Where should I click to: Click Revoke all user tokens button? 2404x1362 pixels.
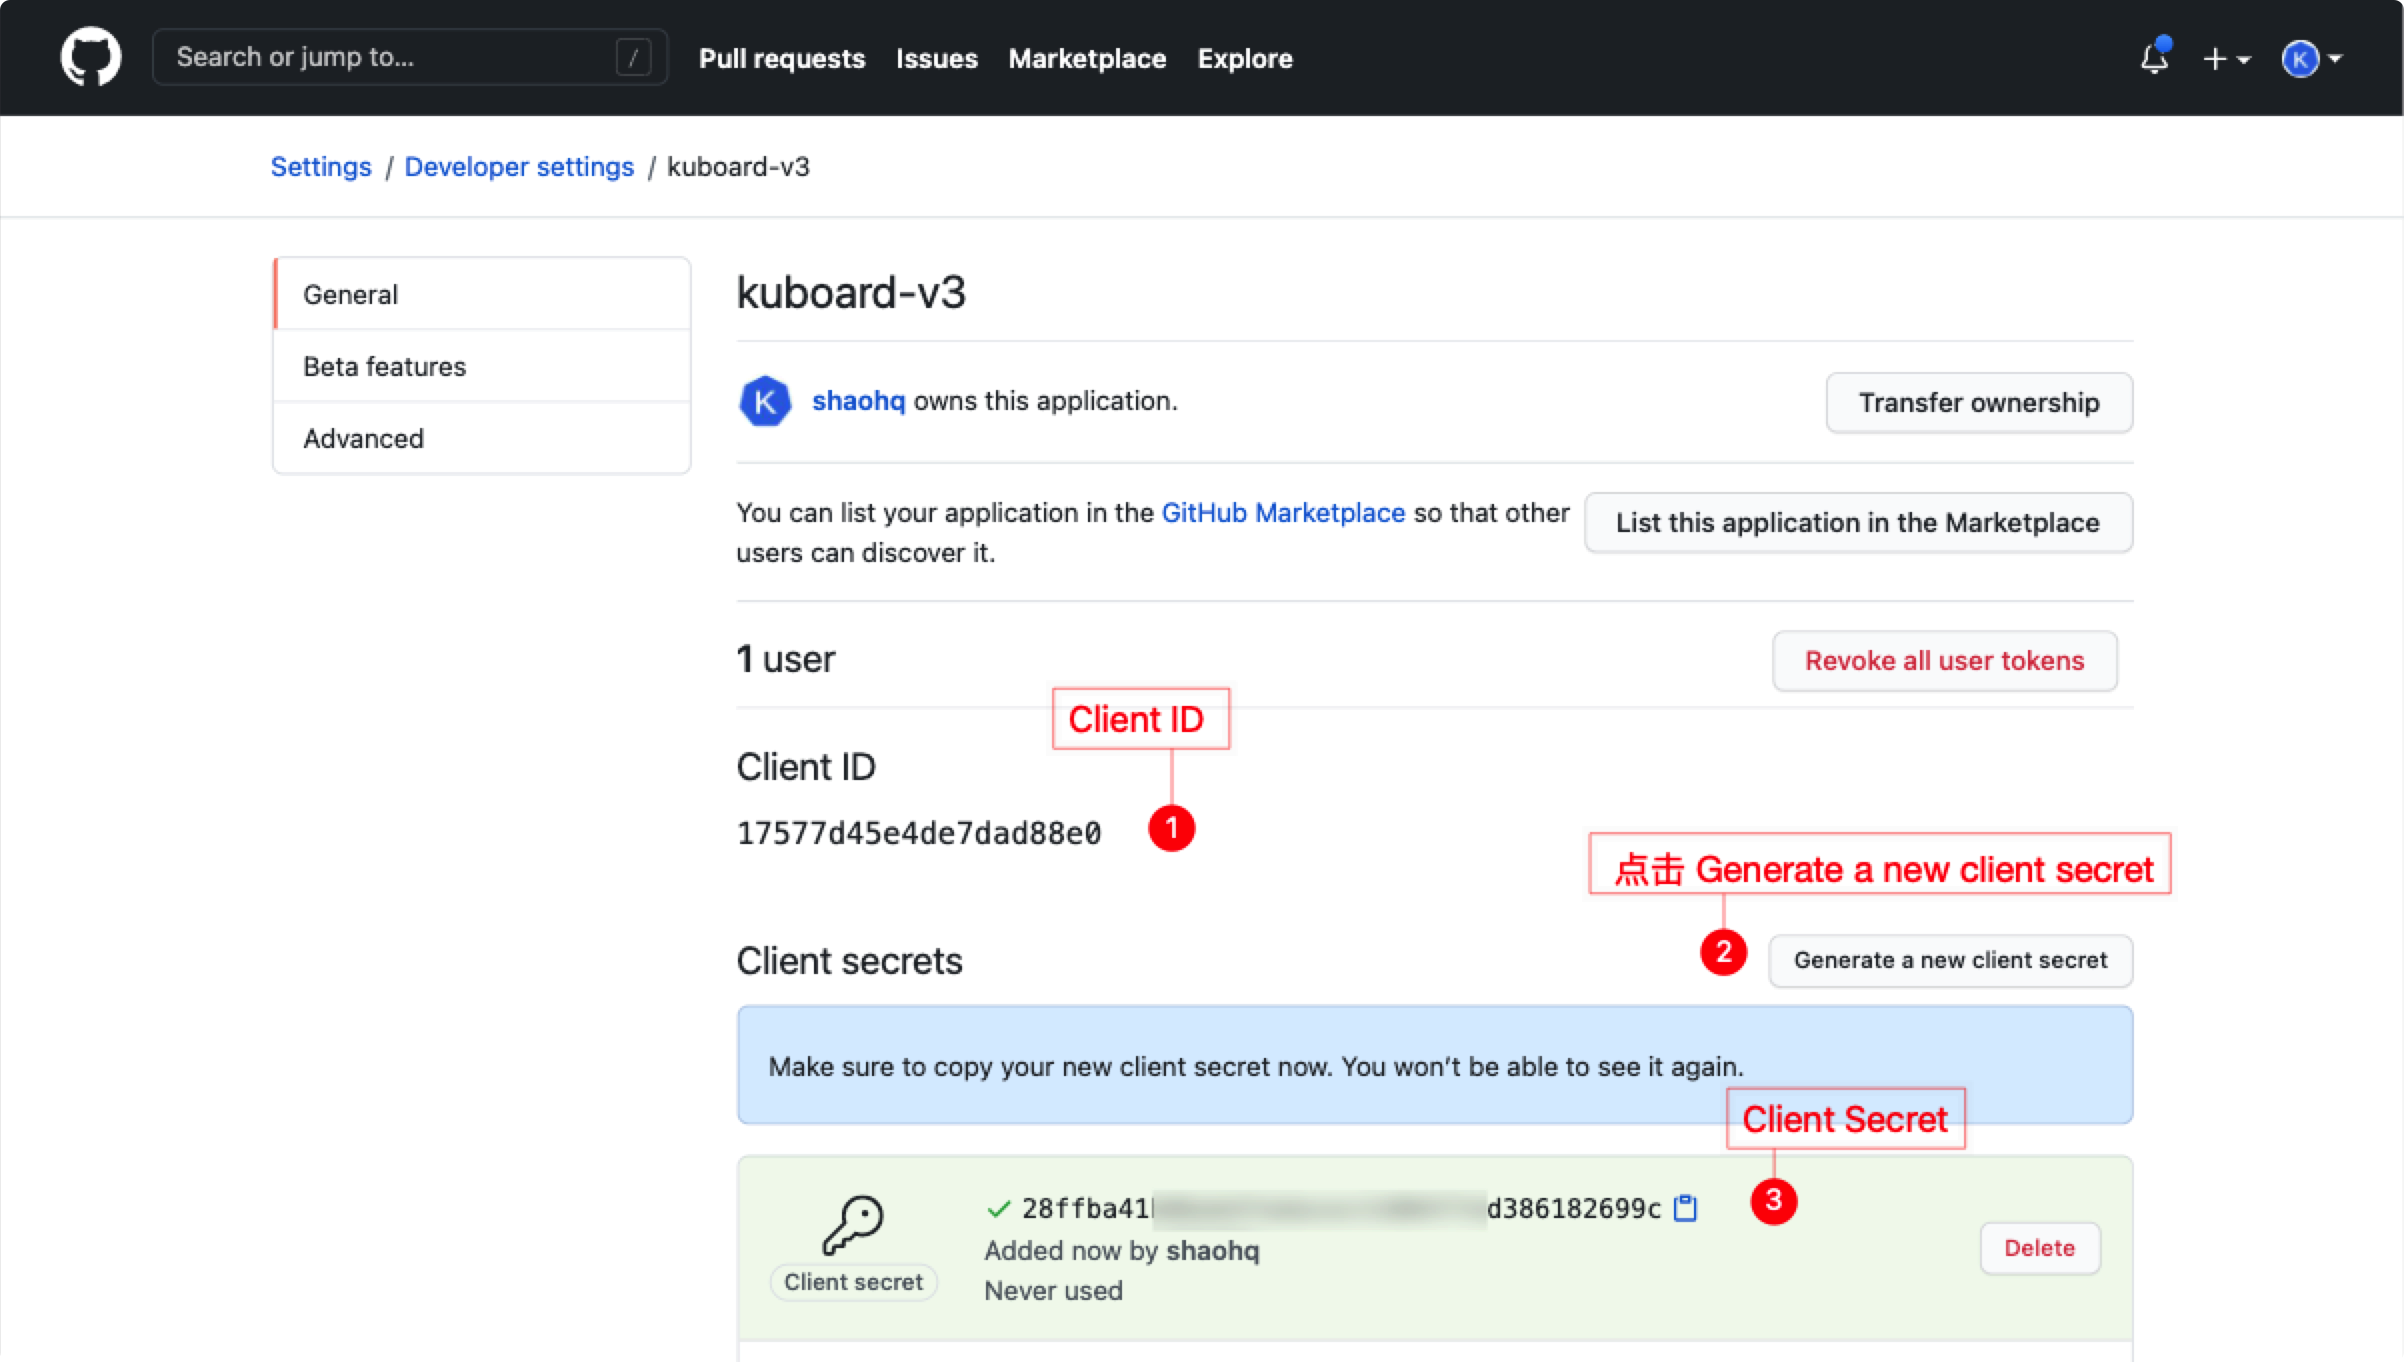tap(1943, 660)
